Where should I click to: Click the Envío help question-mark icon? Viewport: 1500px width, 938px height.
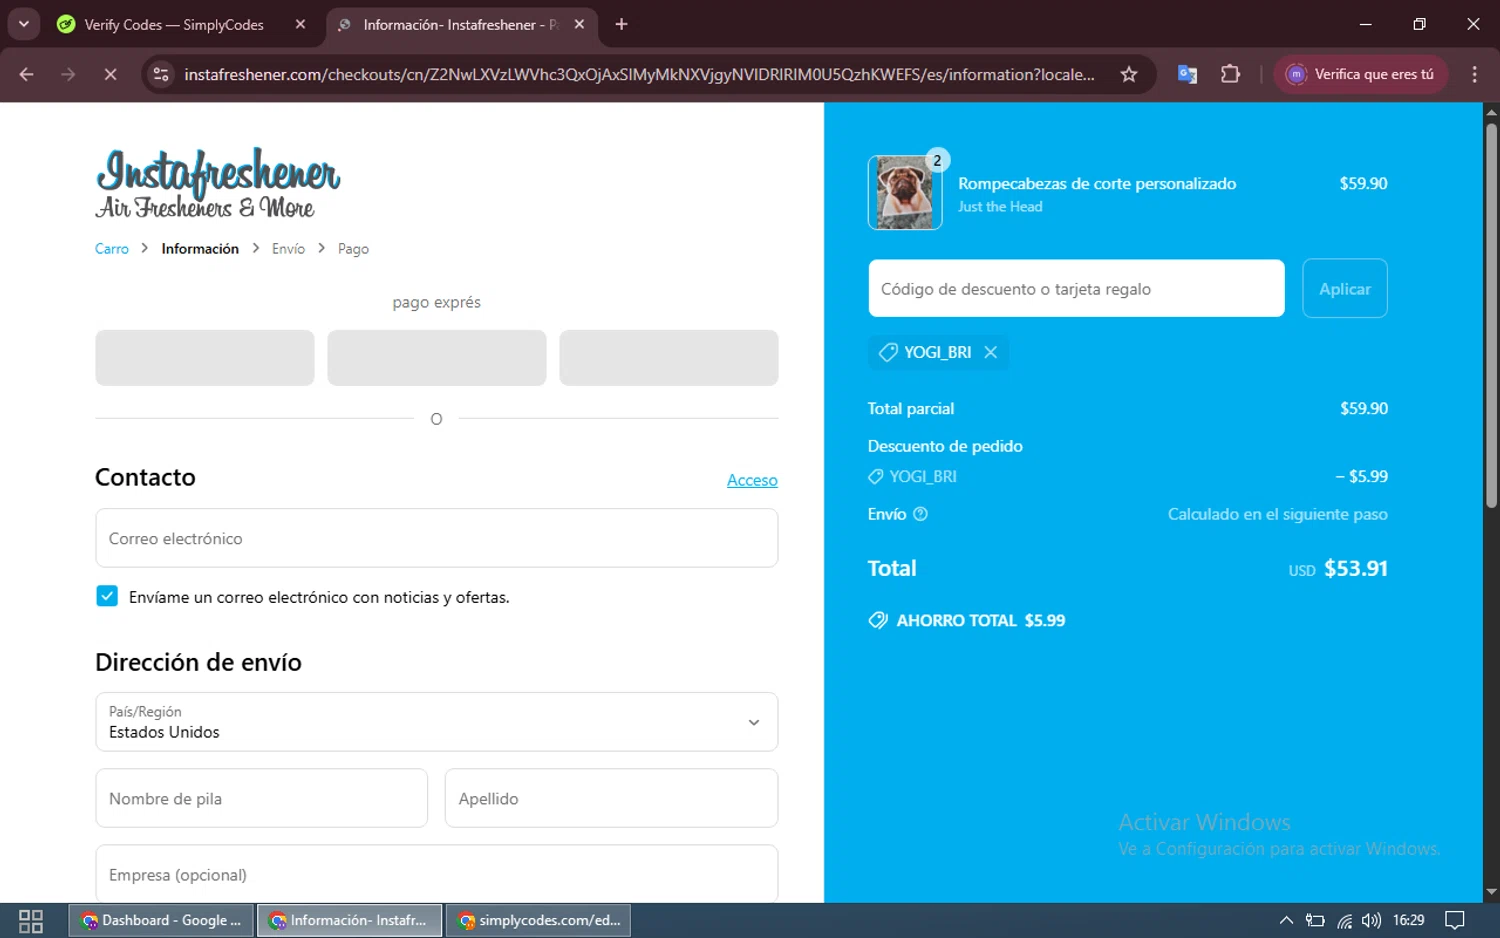921,514
